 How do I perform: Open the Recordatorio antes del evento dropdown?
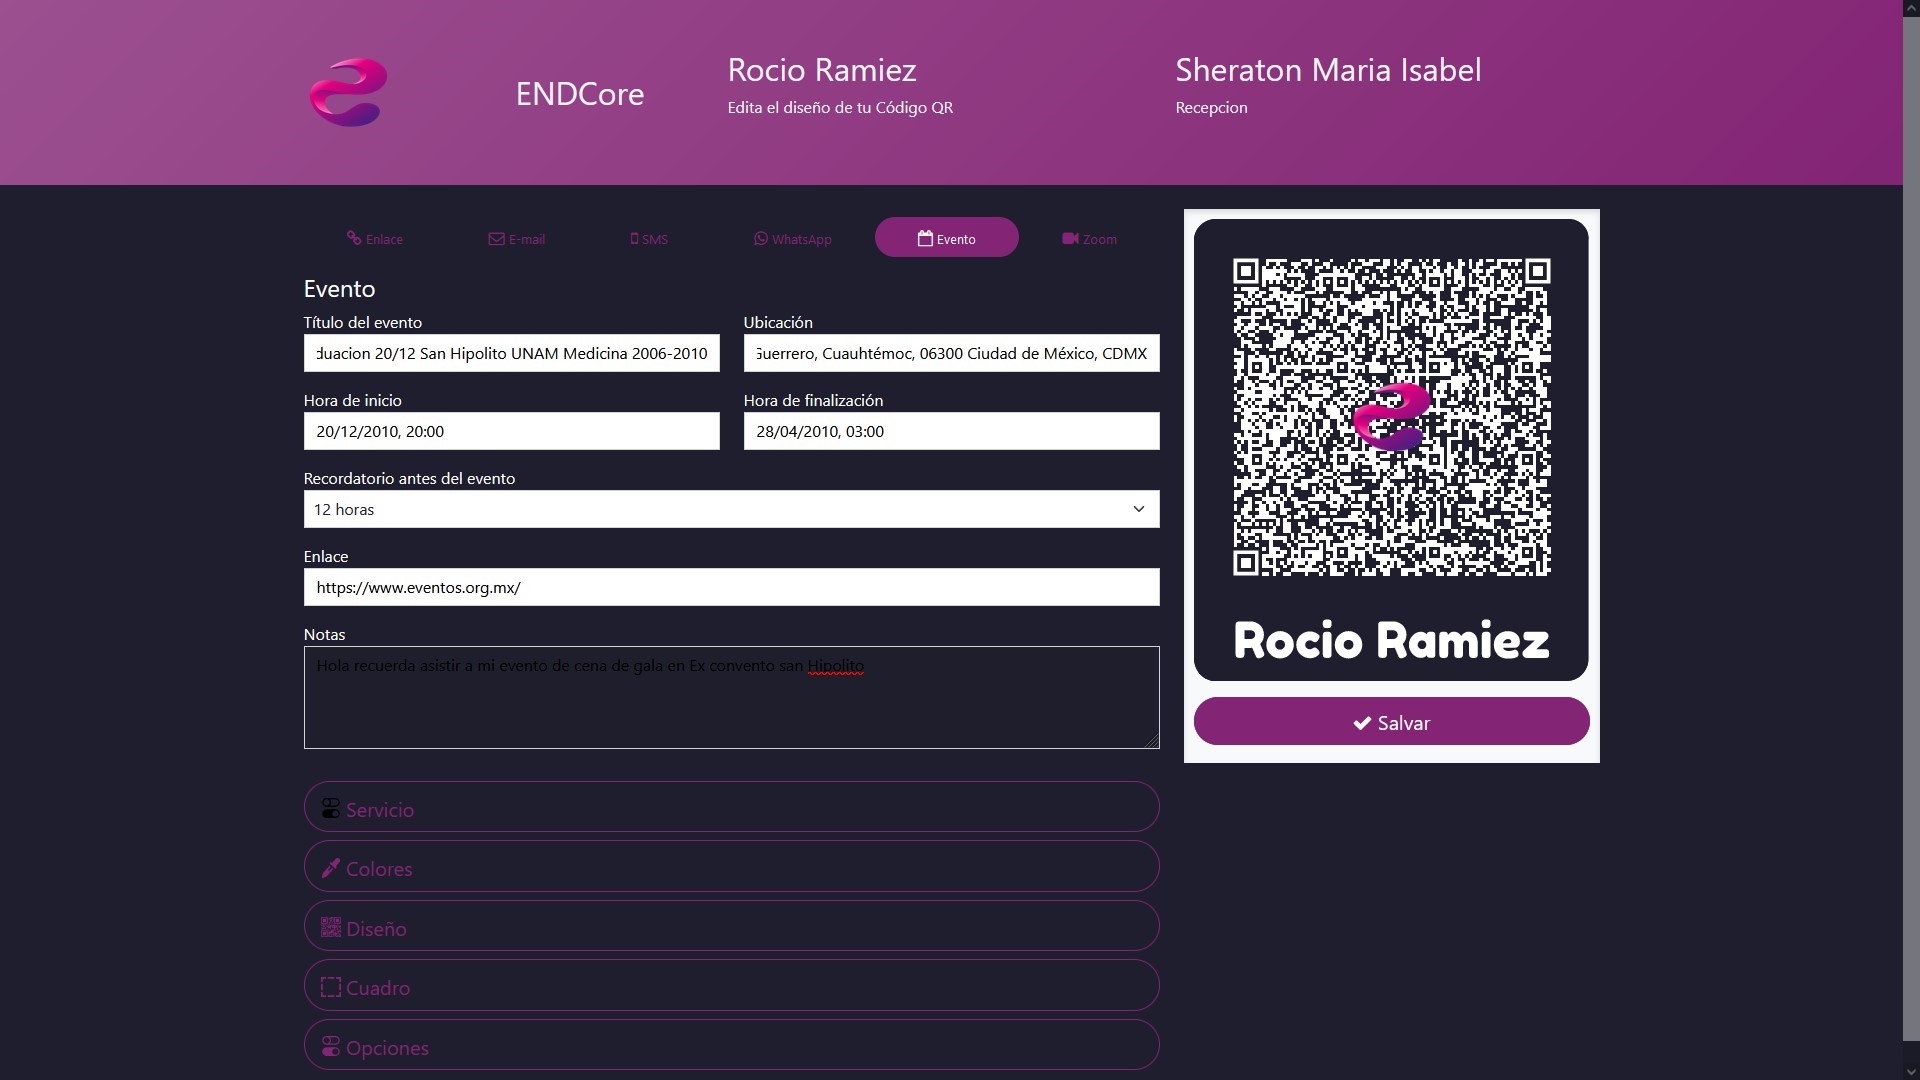tap(731, 509)
